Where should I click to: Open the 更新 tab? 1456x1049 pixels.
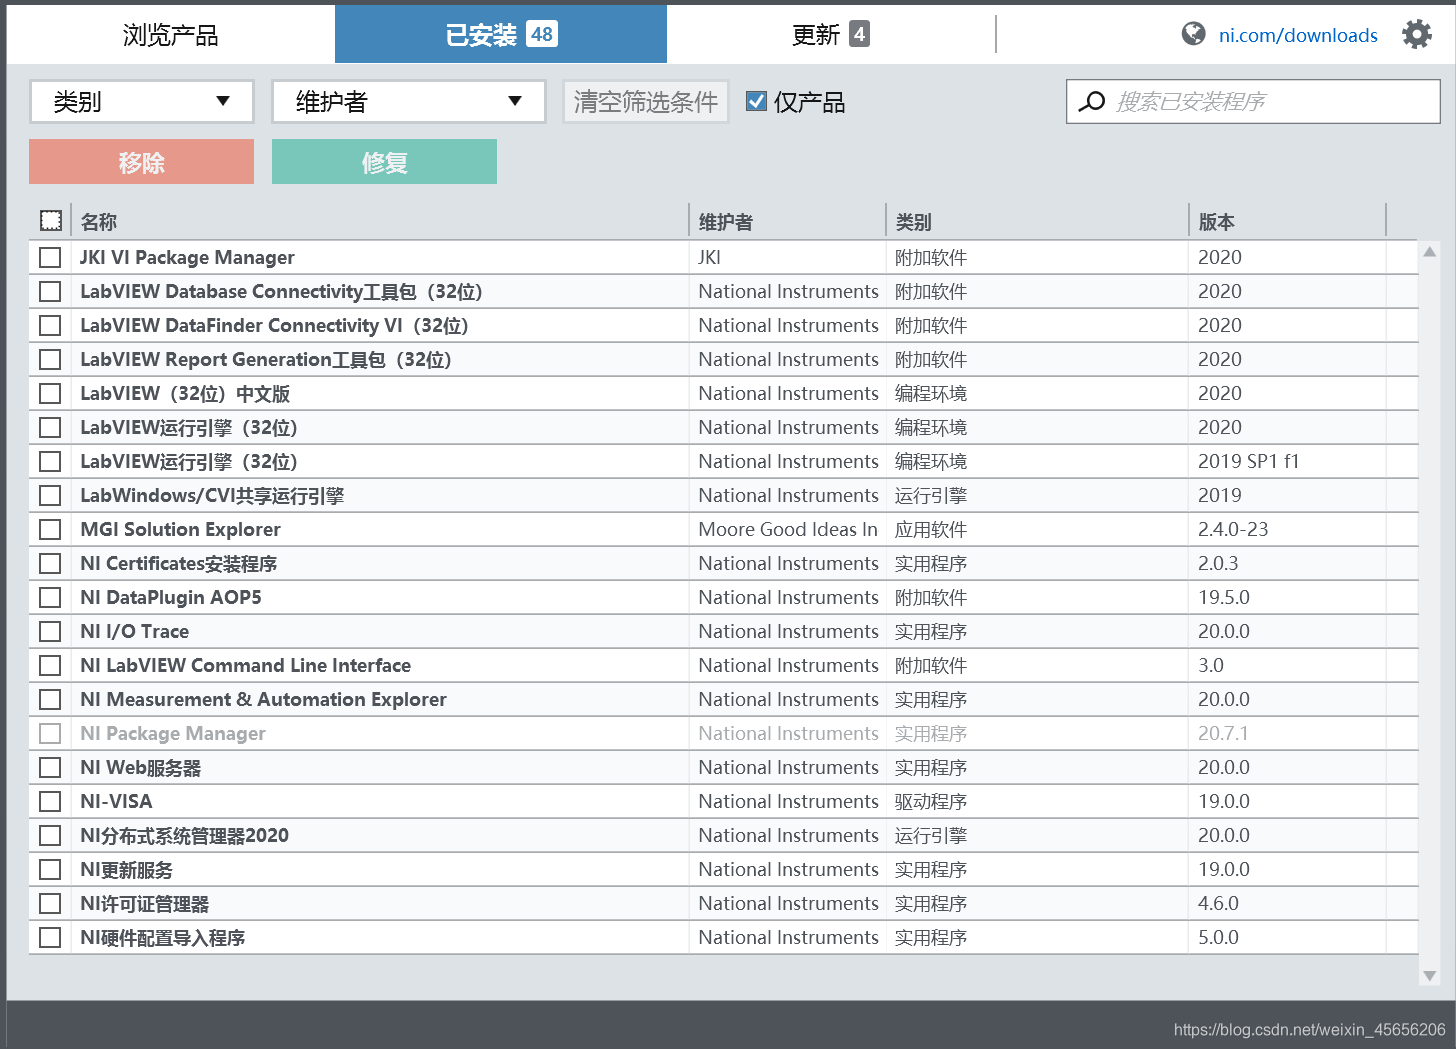(831, 35)
